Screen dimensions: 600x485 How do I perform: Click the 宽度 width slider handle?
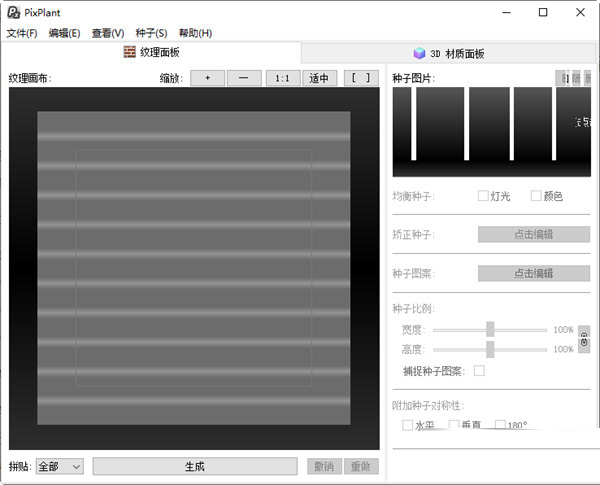click(490, 329)
